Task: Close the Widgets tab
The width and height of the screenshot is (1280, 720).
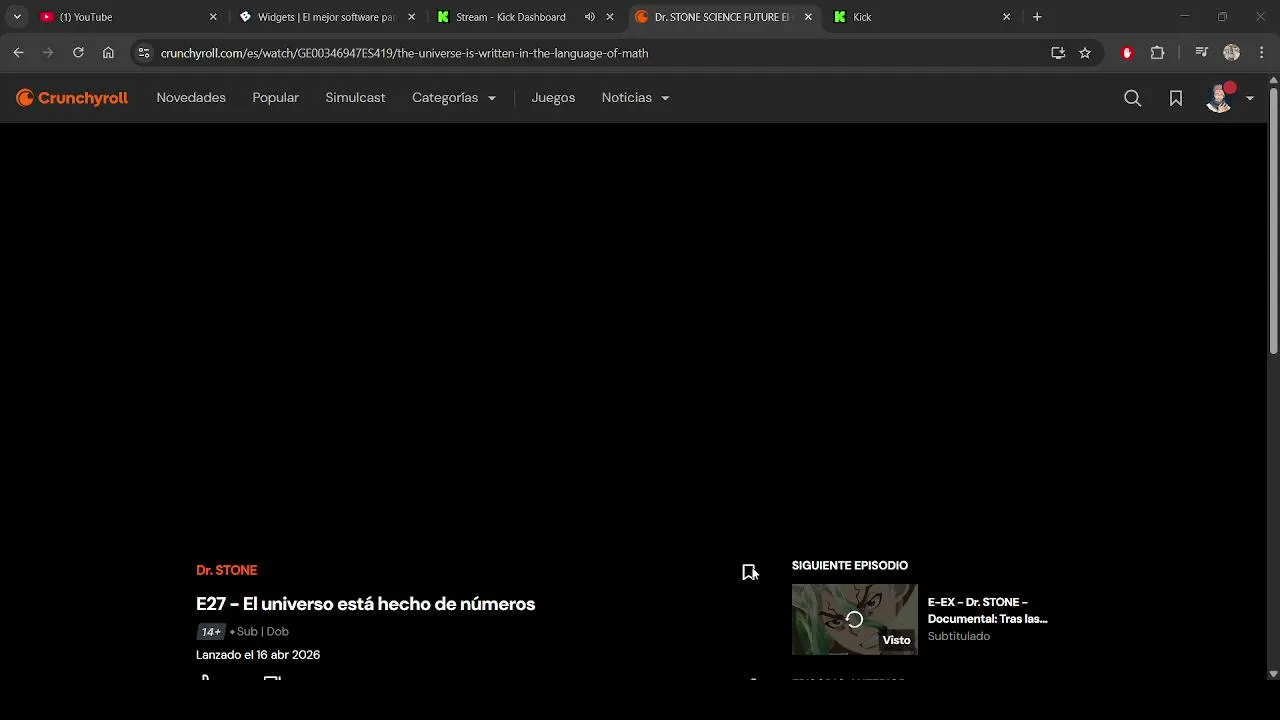Action: [411, 17]
